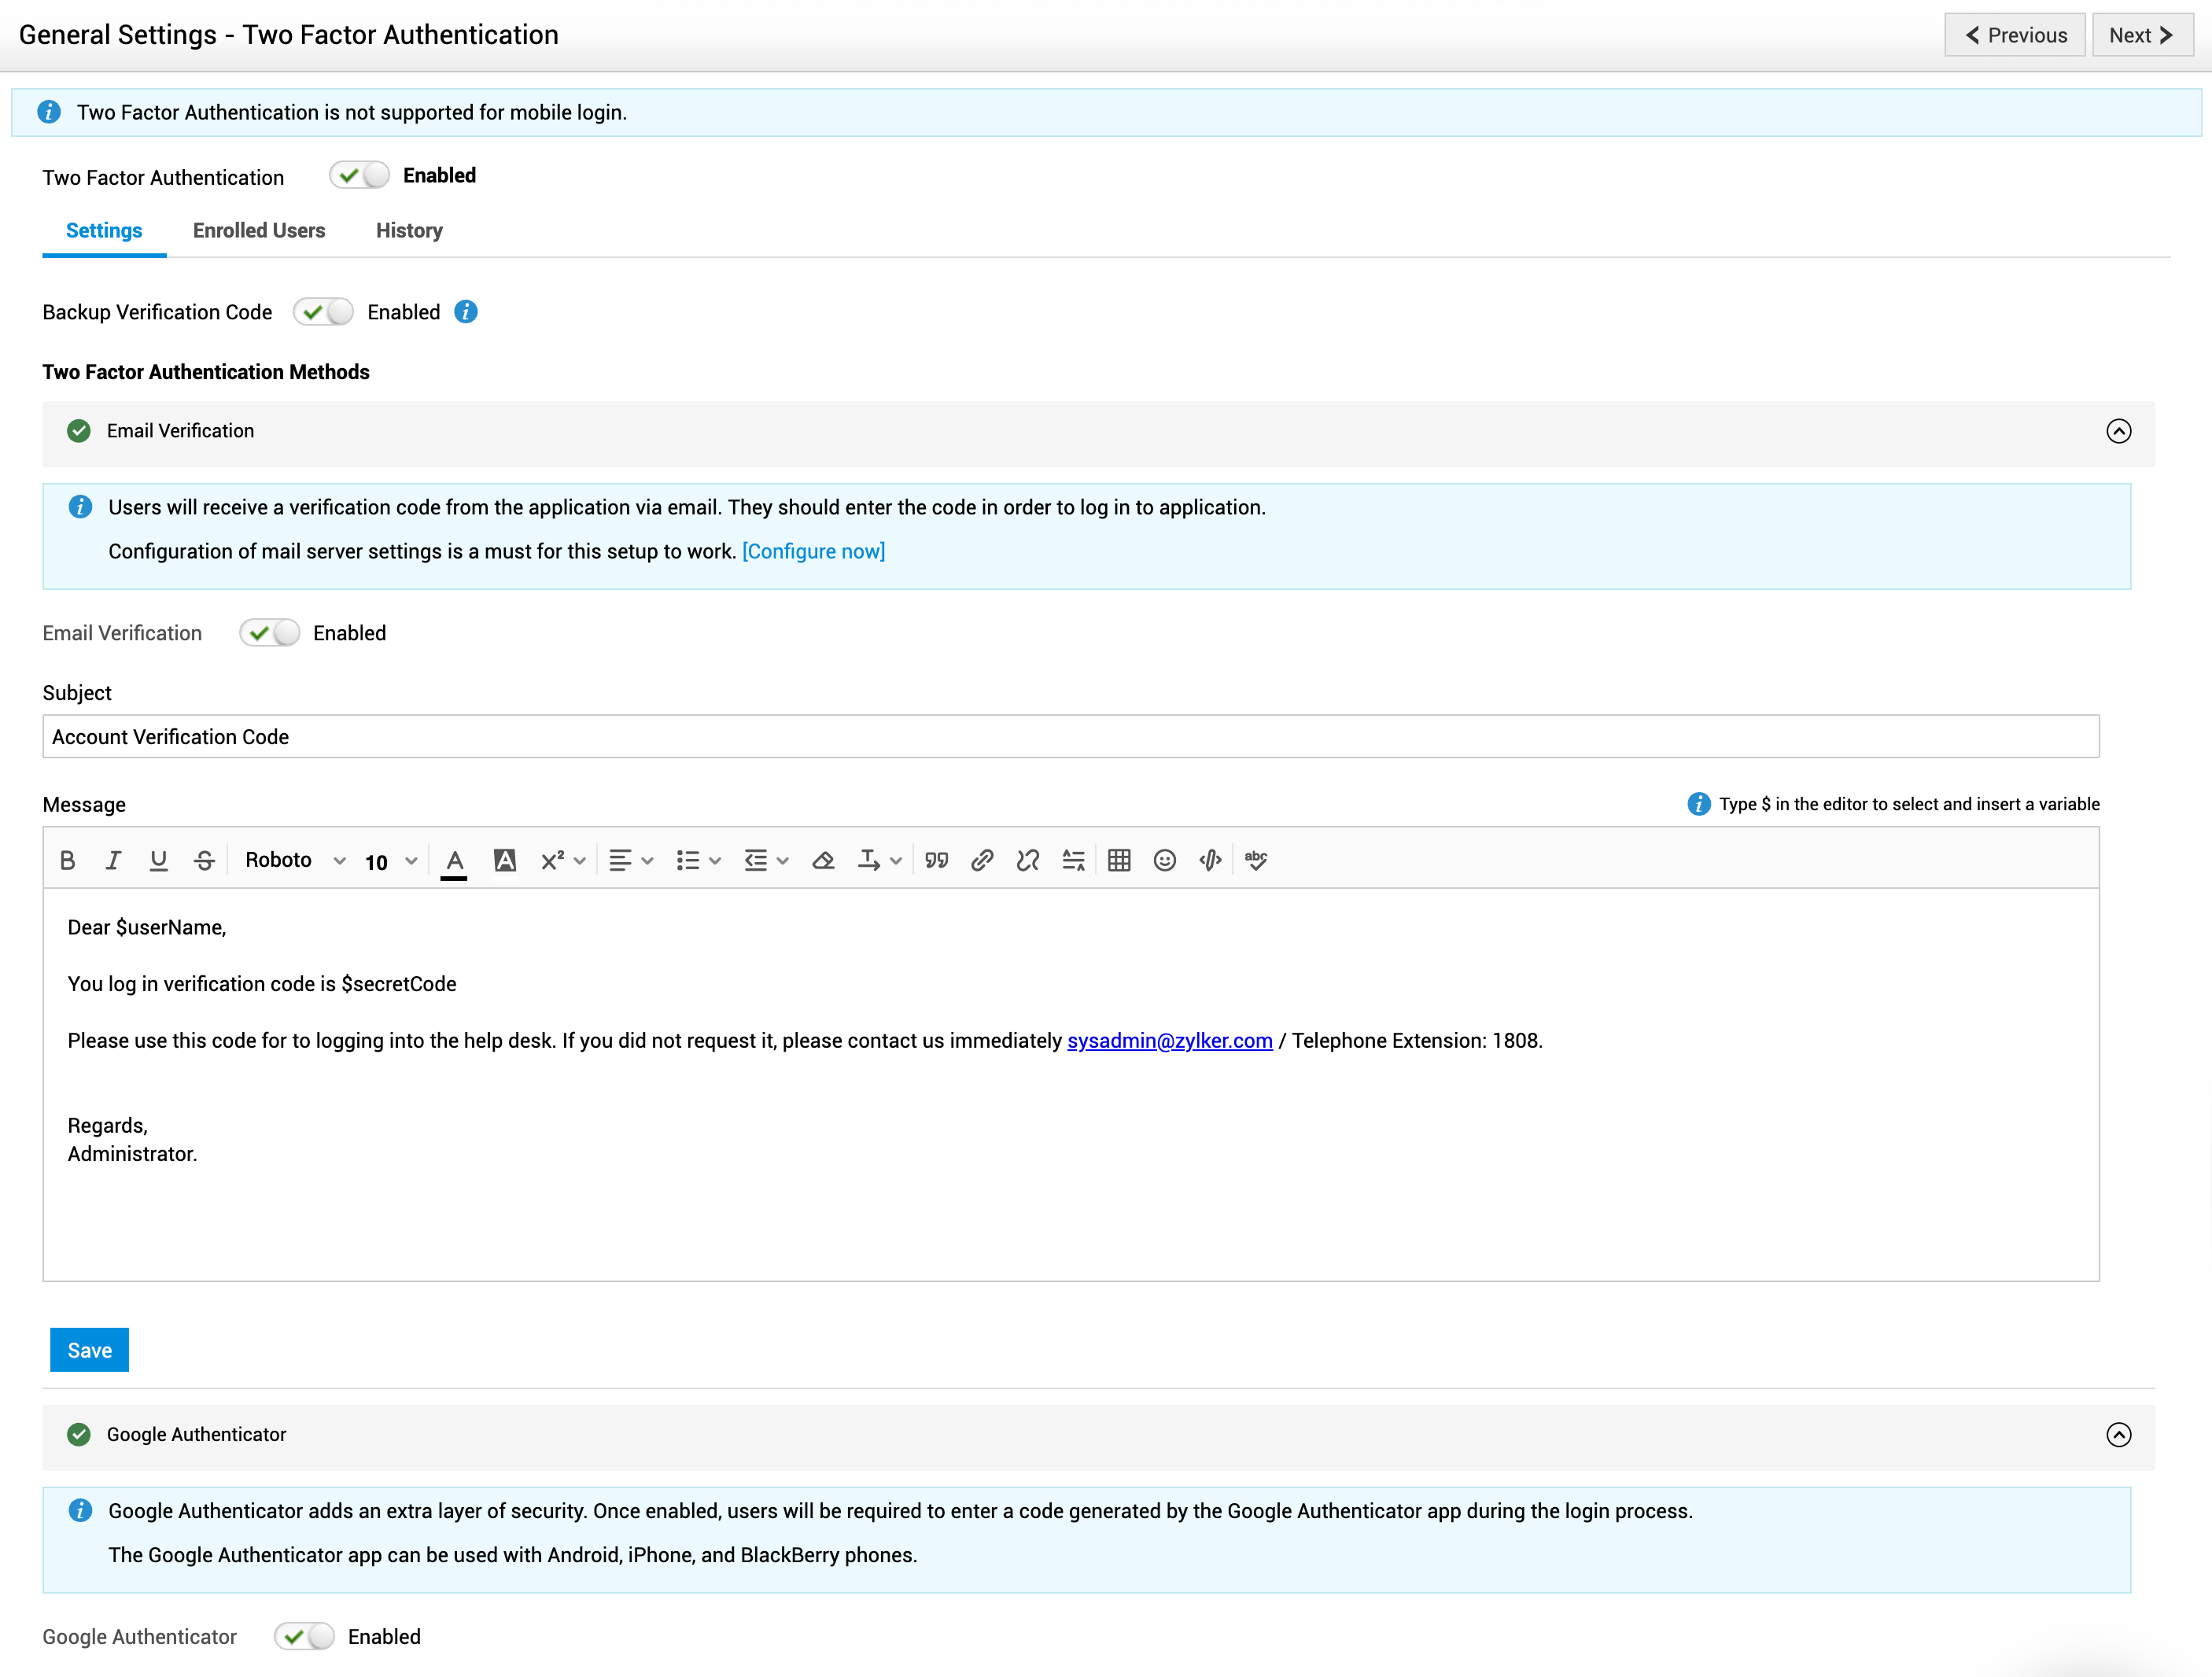
Task: Go to the Next settings page
Action: [x=2142, y=35]
